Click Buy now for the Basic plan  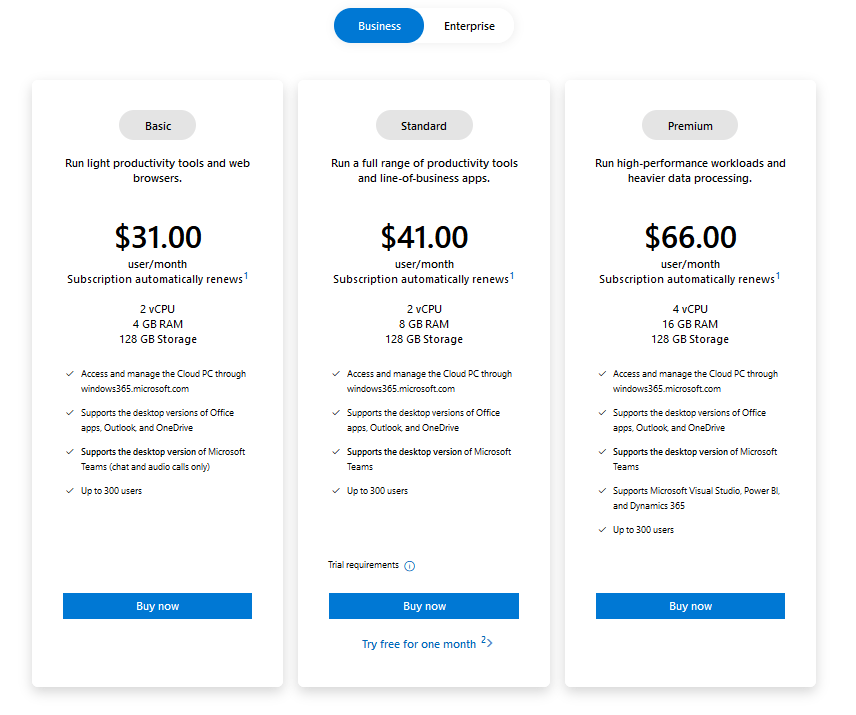[157, 606]
